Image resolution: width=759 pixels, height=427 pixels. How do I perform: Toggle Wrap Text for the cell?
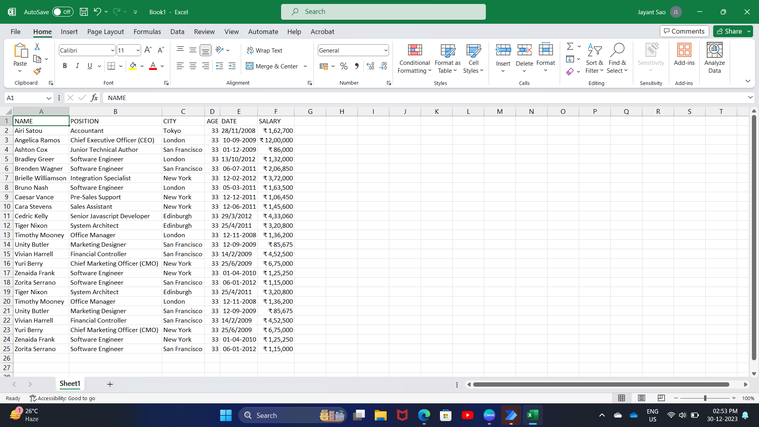click(263, 50)
